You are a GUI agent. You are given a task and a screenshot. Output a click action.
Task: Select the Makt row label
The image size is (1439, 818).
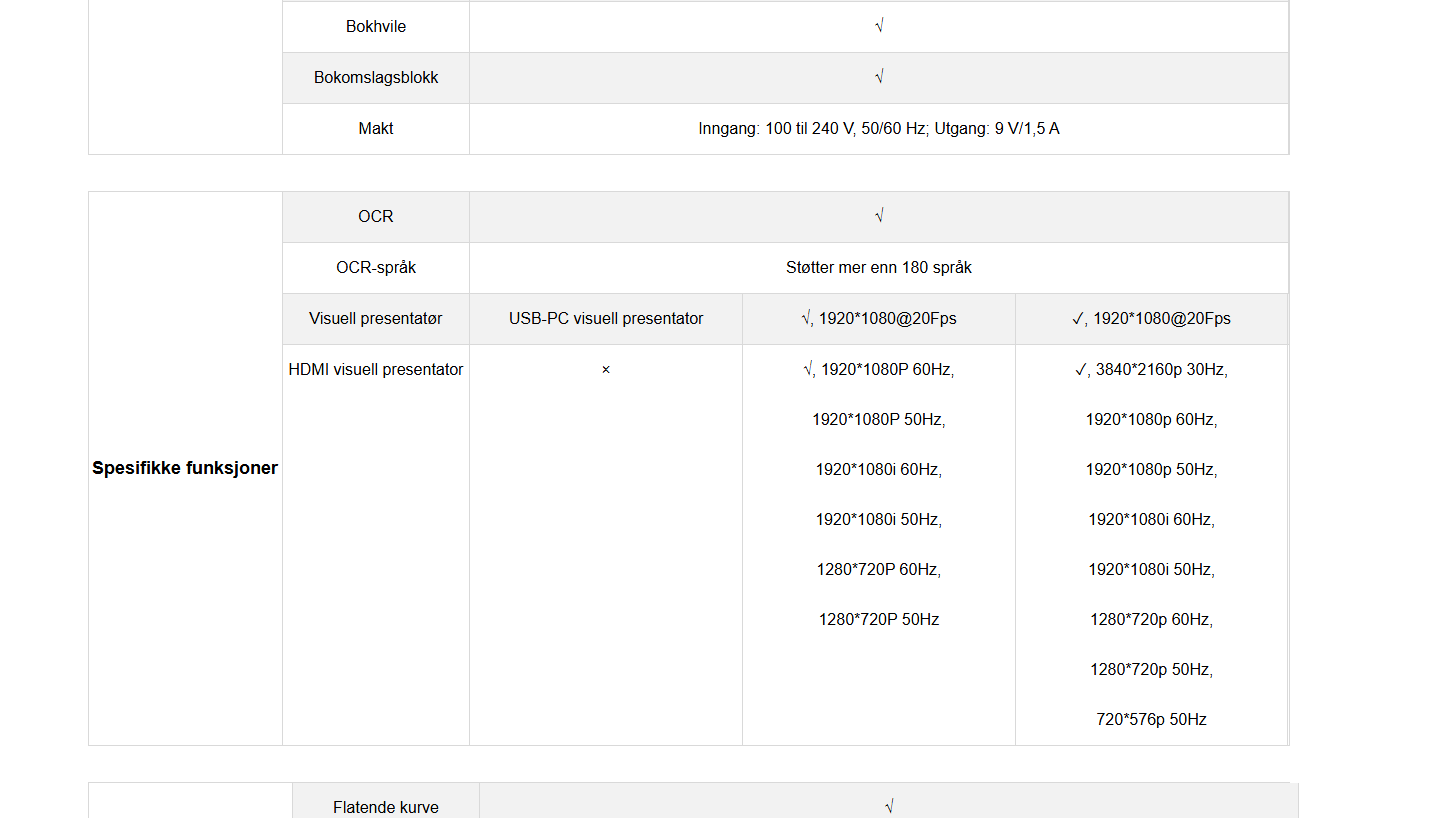pyautogui.click(x=376, y=129)
